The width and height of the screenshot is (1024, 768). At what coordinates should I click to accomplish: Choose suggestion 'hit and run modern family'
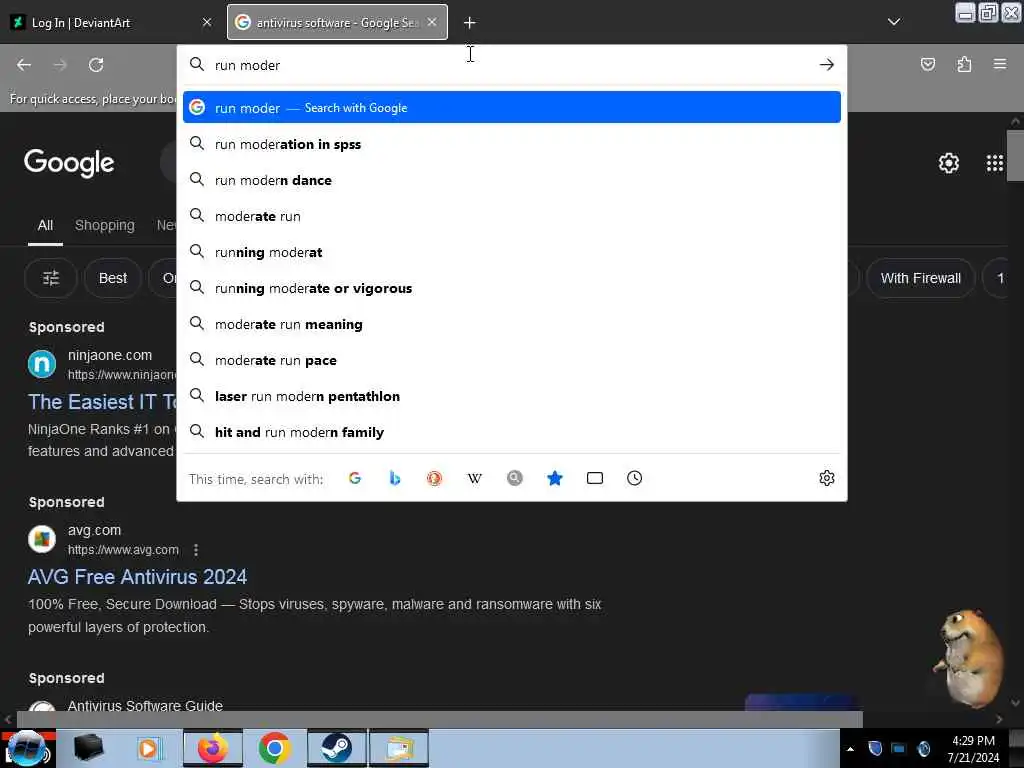[512, 432]
